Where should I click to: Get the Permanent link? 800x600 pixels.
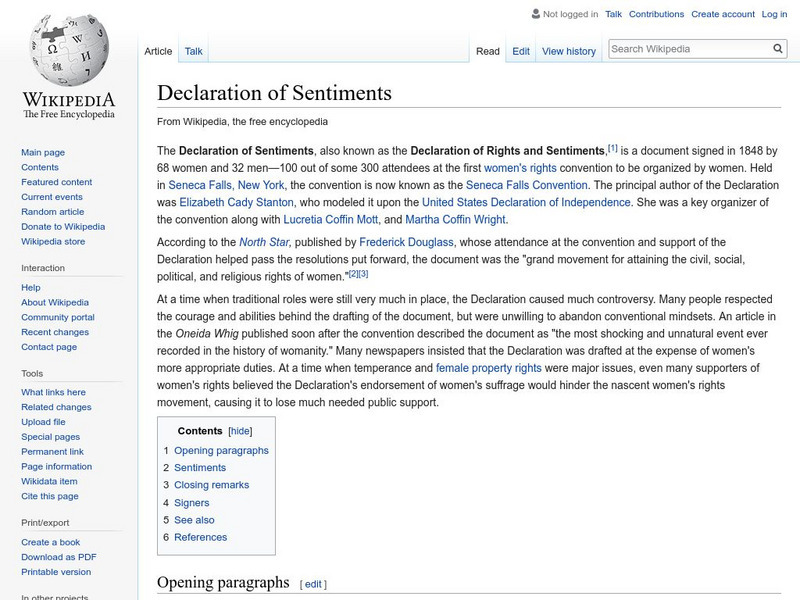pyautogui.click(x=53, y=452)
